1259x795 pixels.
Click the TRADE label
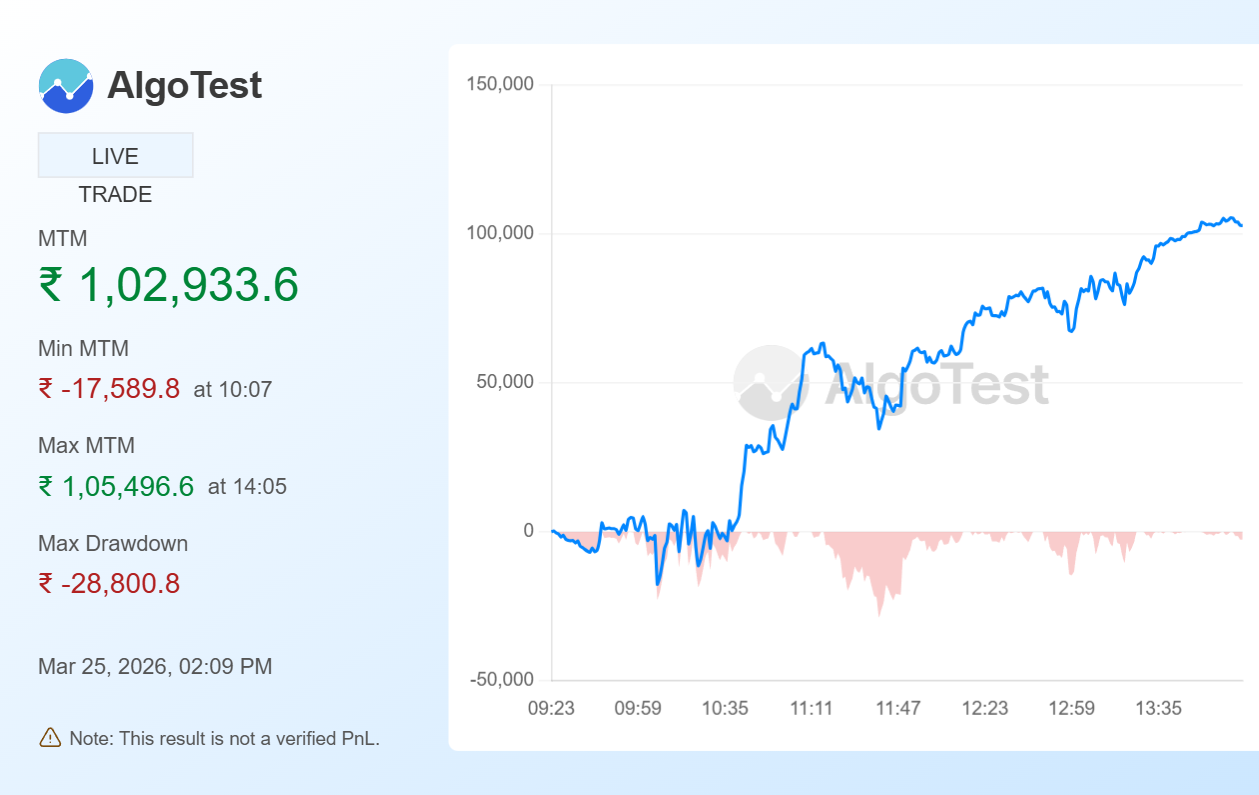pyautogui.click(x=115, y=195)
